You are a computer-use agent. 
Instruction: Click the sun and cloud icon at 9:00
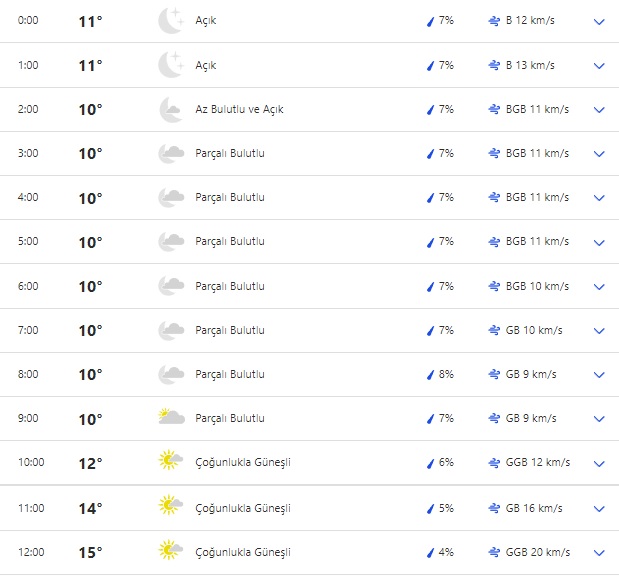(x=170, y=418)
